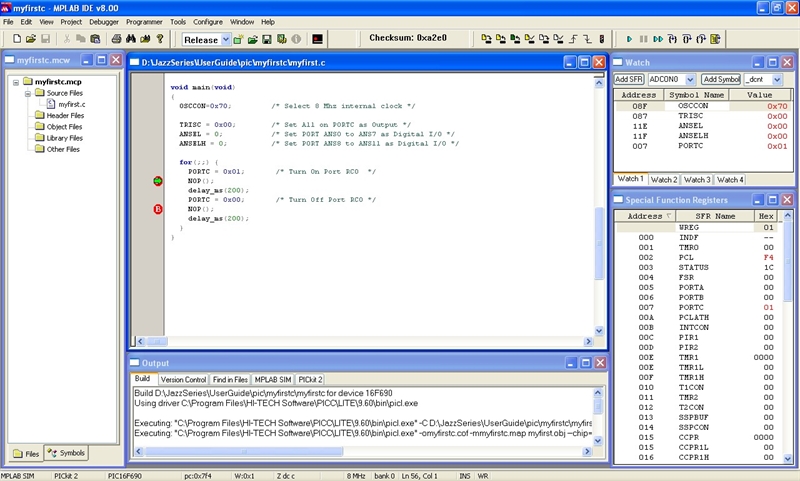Screen dimensions: 800x481
Task: Switch to the Files tab in the project pane
Action: 26,453
